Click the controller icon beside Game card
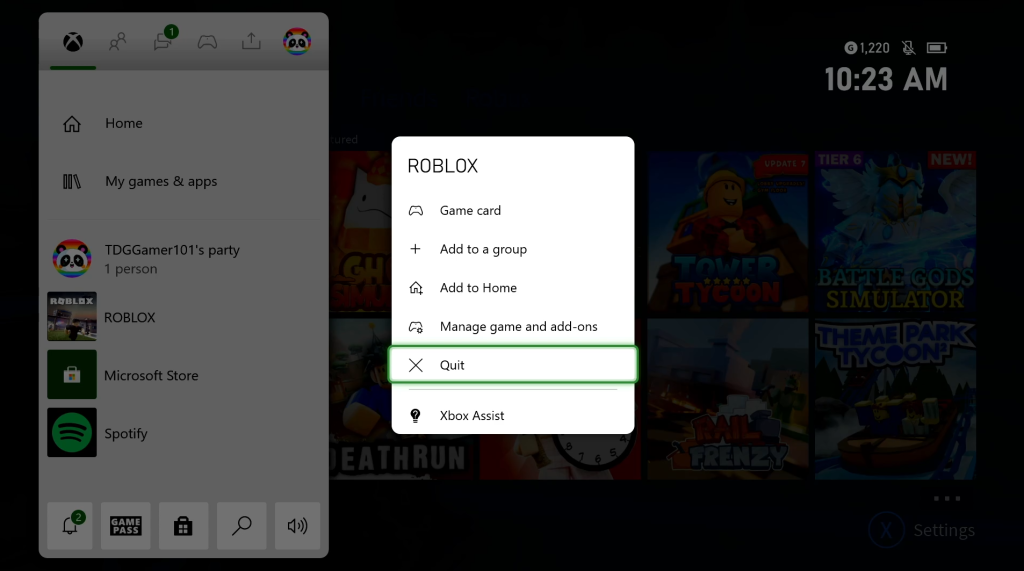 [x=416, y=210]
